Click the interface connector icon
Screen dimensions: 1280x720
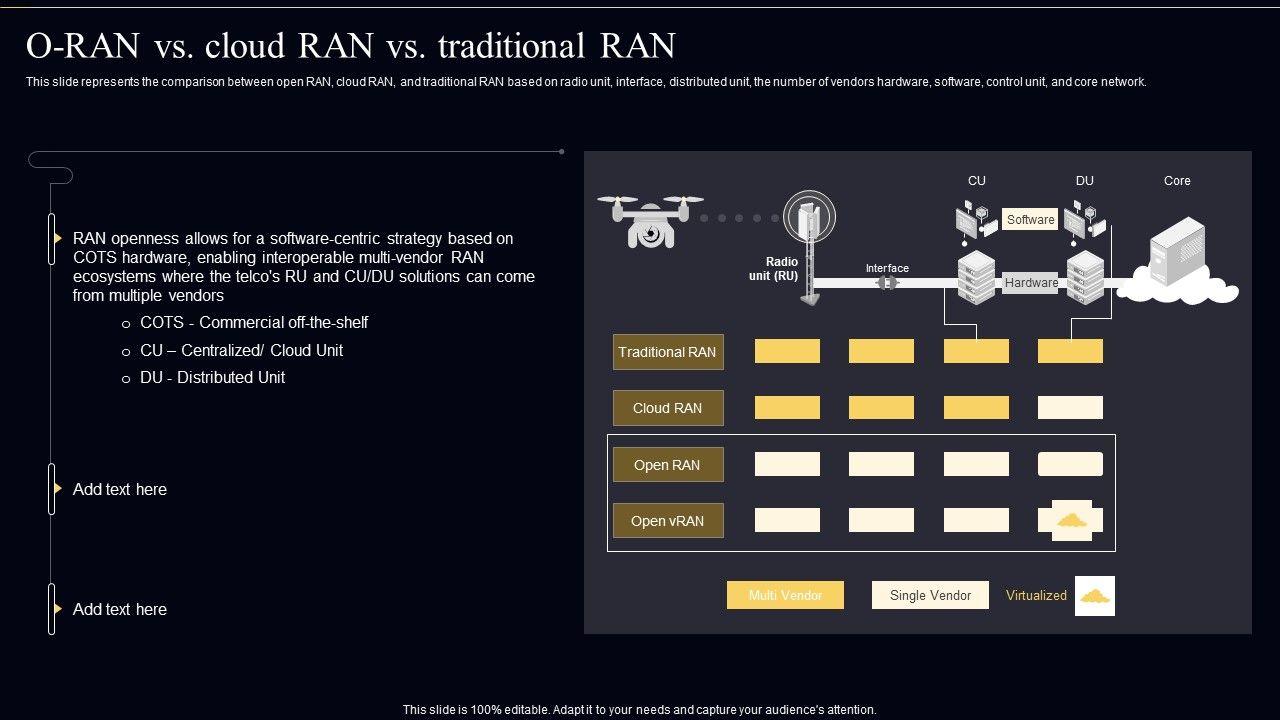[x=887, y=283]
